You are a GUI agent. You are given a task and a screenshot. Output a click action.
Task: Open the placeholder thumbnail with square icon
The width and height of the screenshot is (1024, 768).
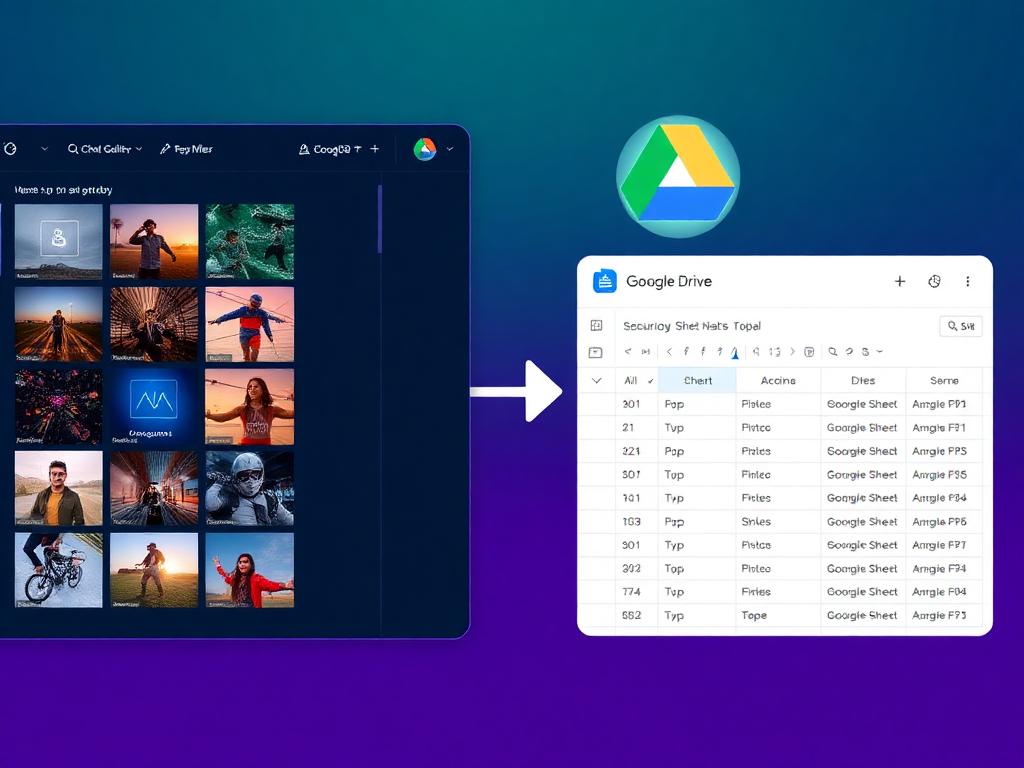click(59, 242)
